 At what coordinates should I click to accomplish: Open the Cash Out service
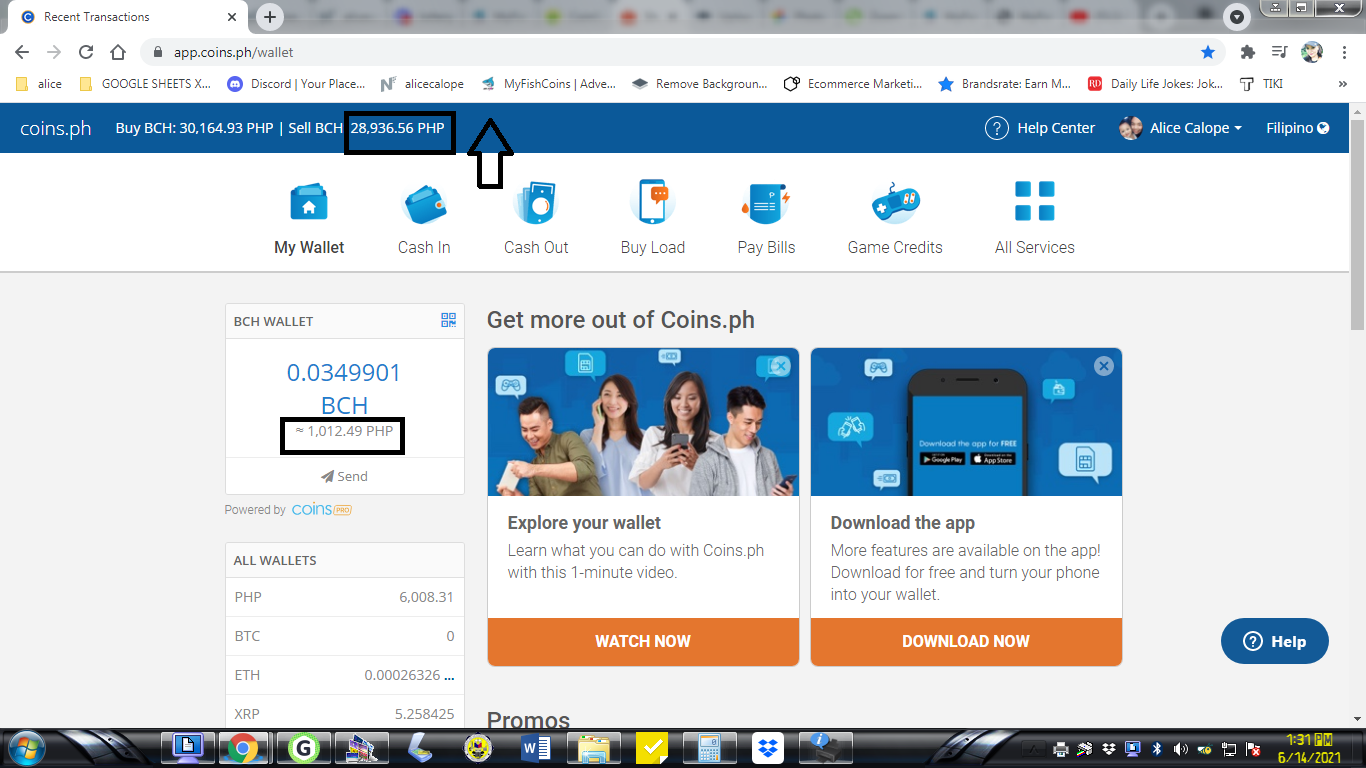pyautogui.click(x=536, y=202)
